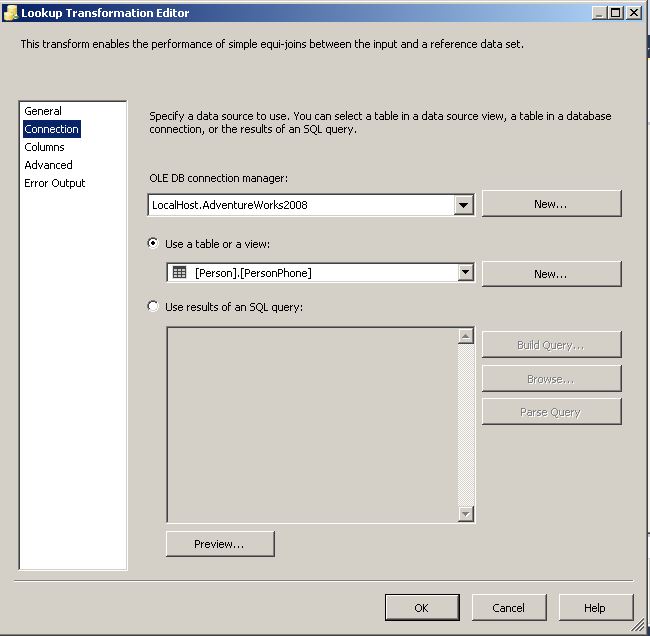Close the Lookup Transformation Editor window

tap(634, 13)
